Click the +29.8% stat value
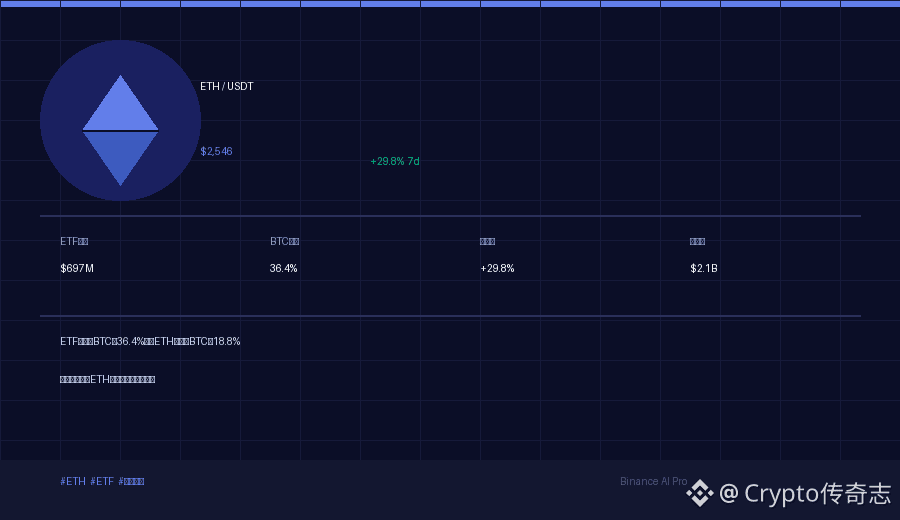 pos(497,268)
